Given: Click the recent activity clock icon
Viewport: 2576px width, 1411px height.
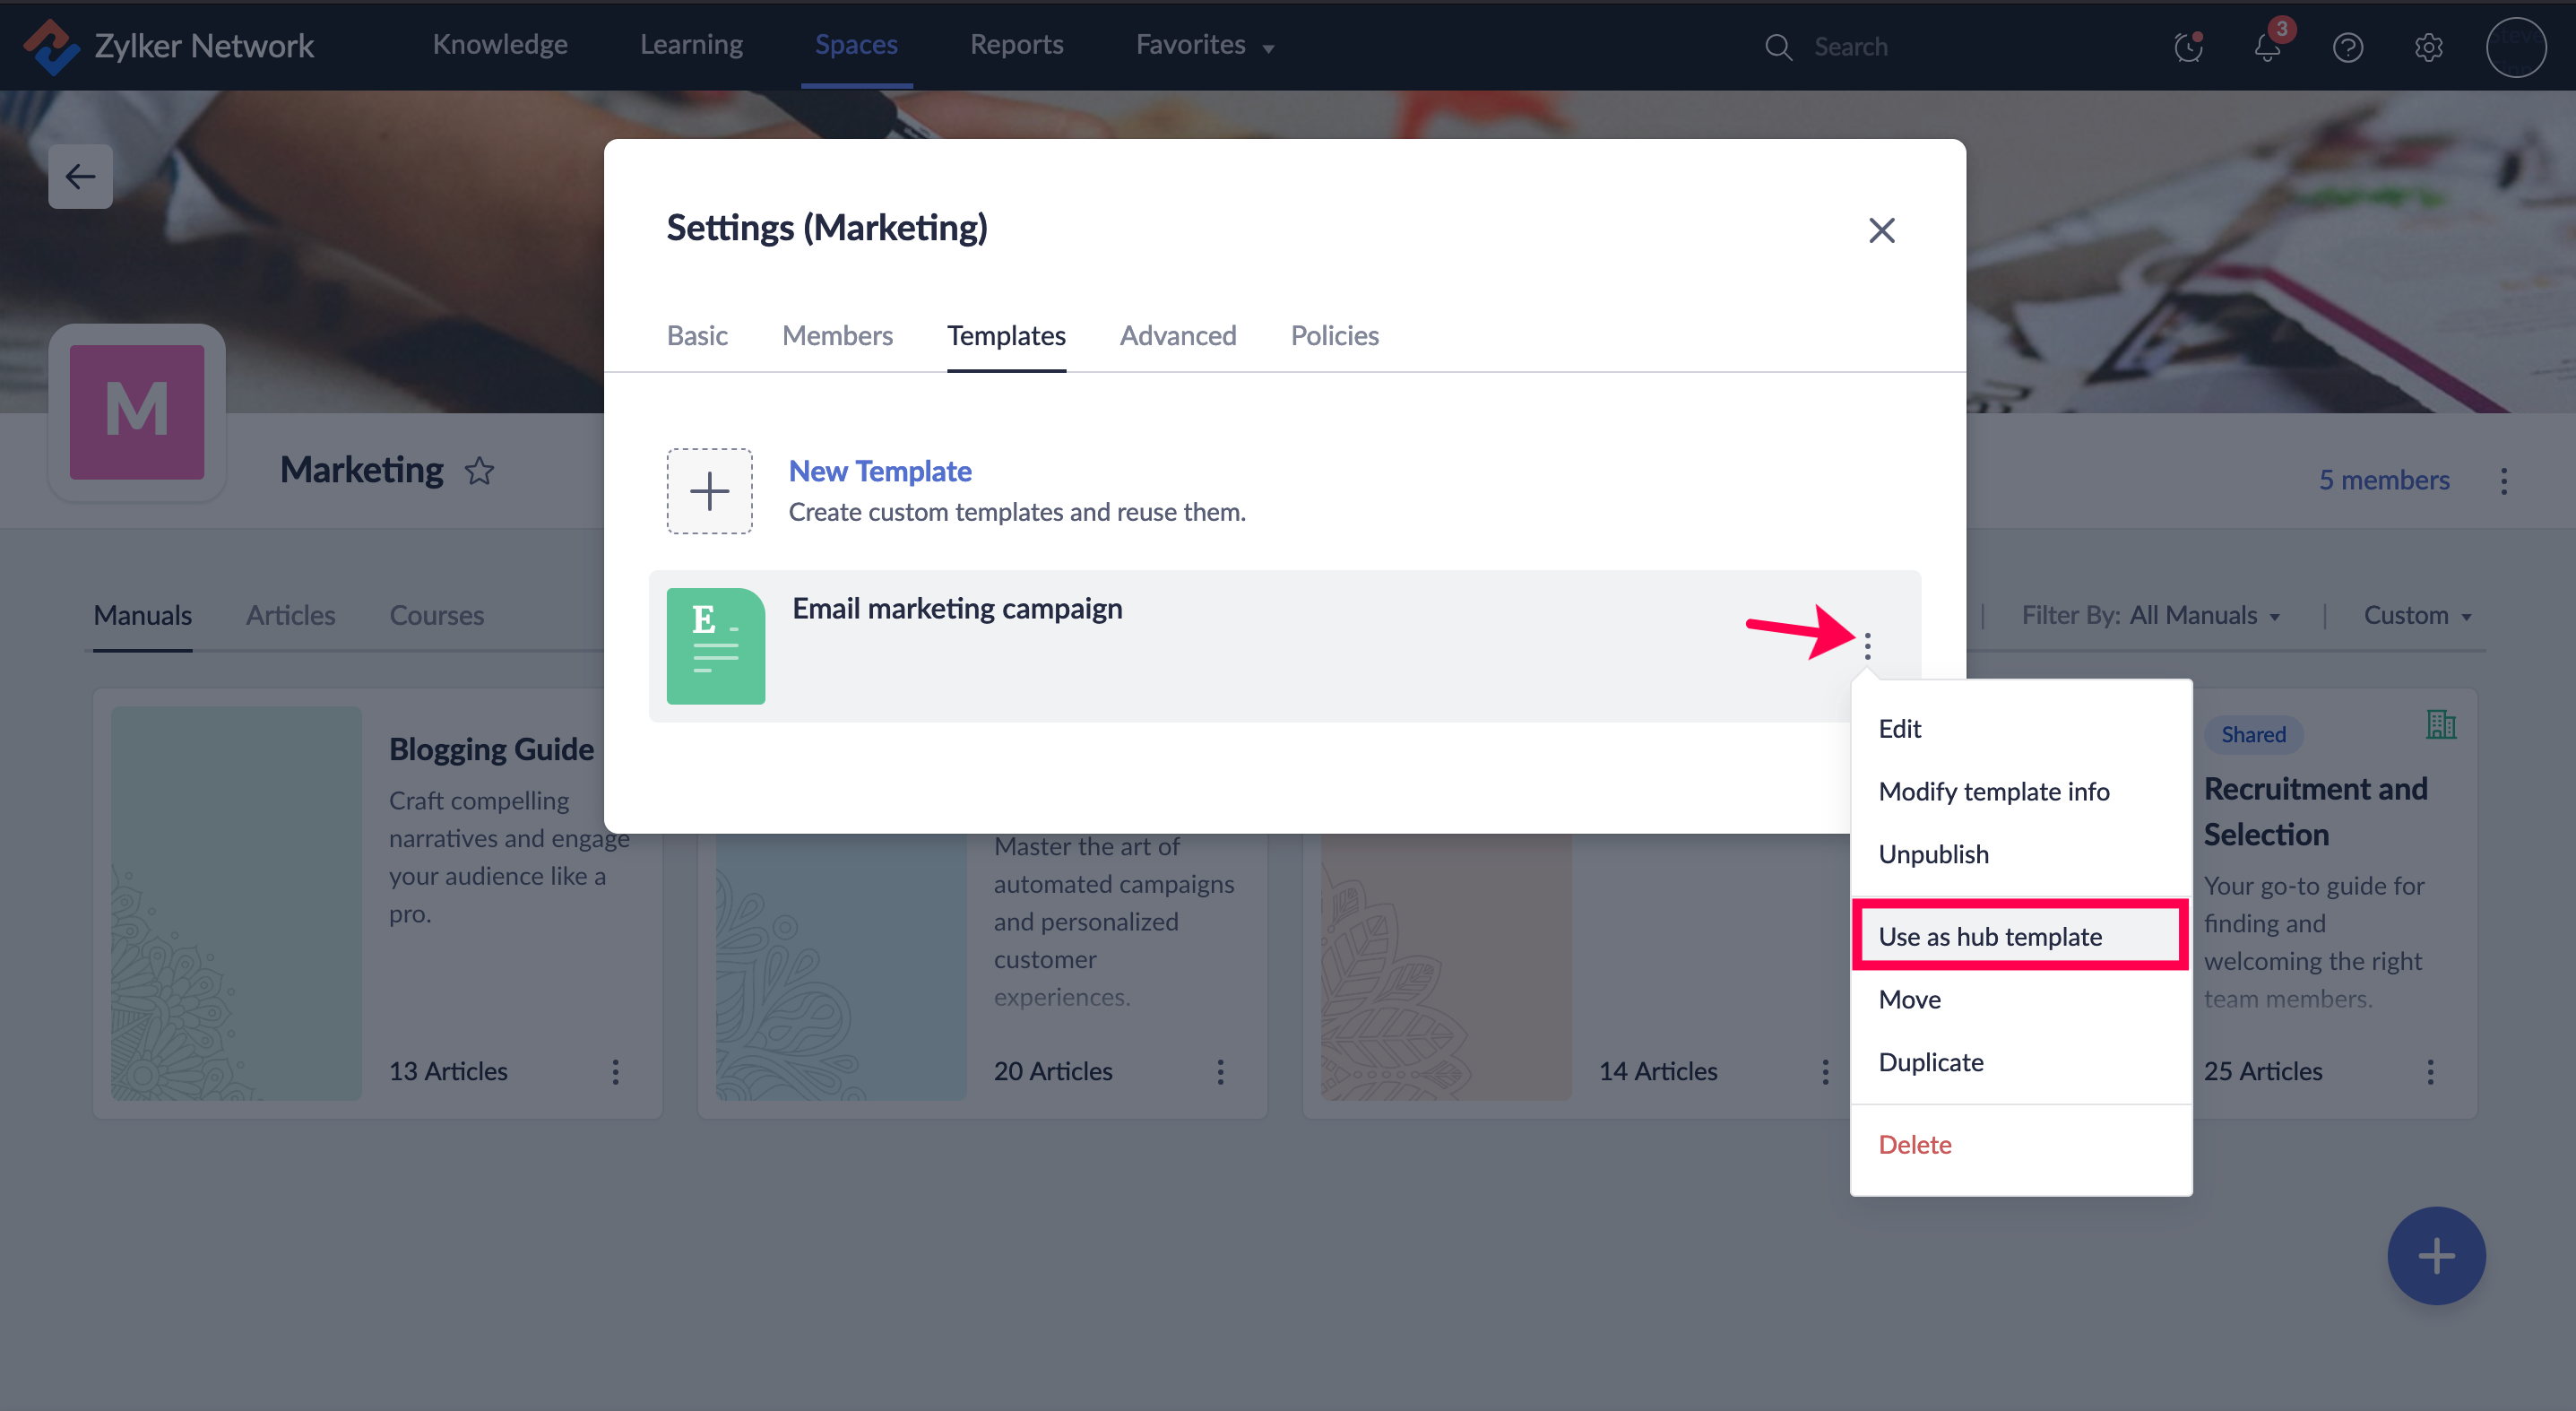Looking at the screenshot, I should [x=2188, y=47].
